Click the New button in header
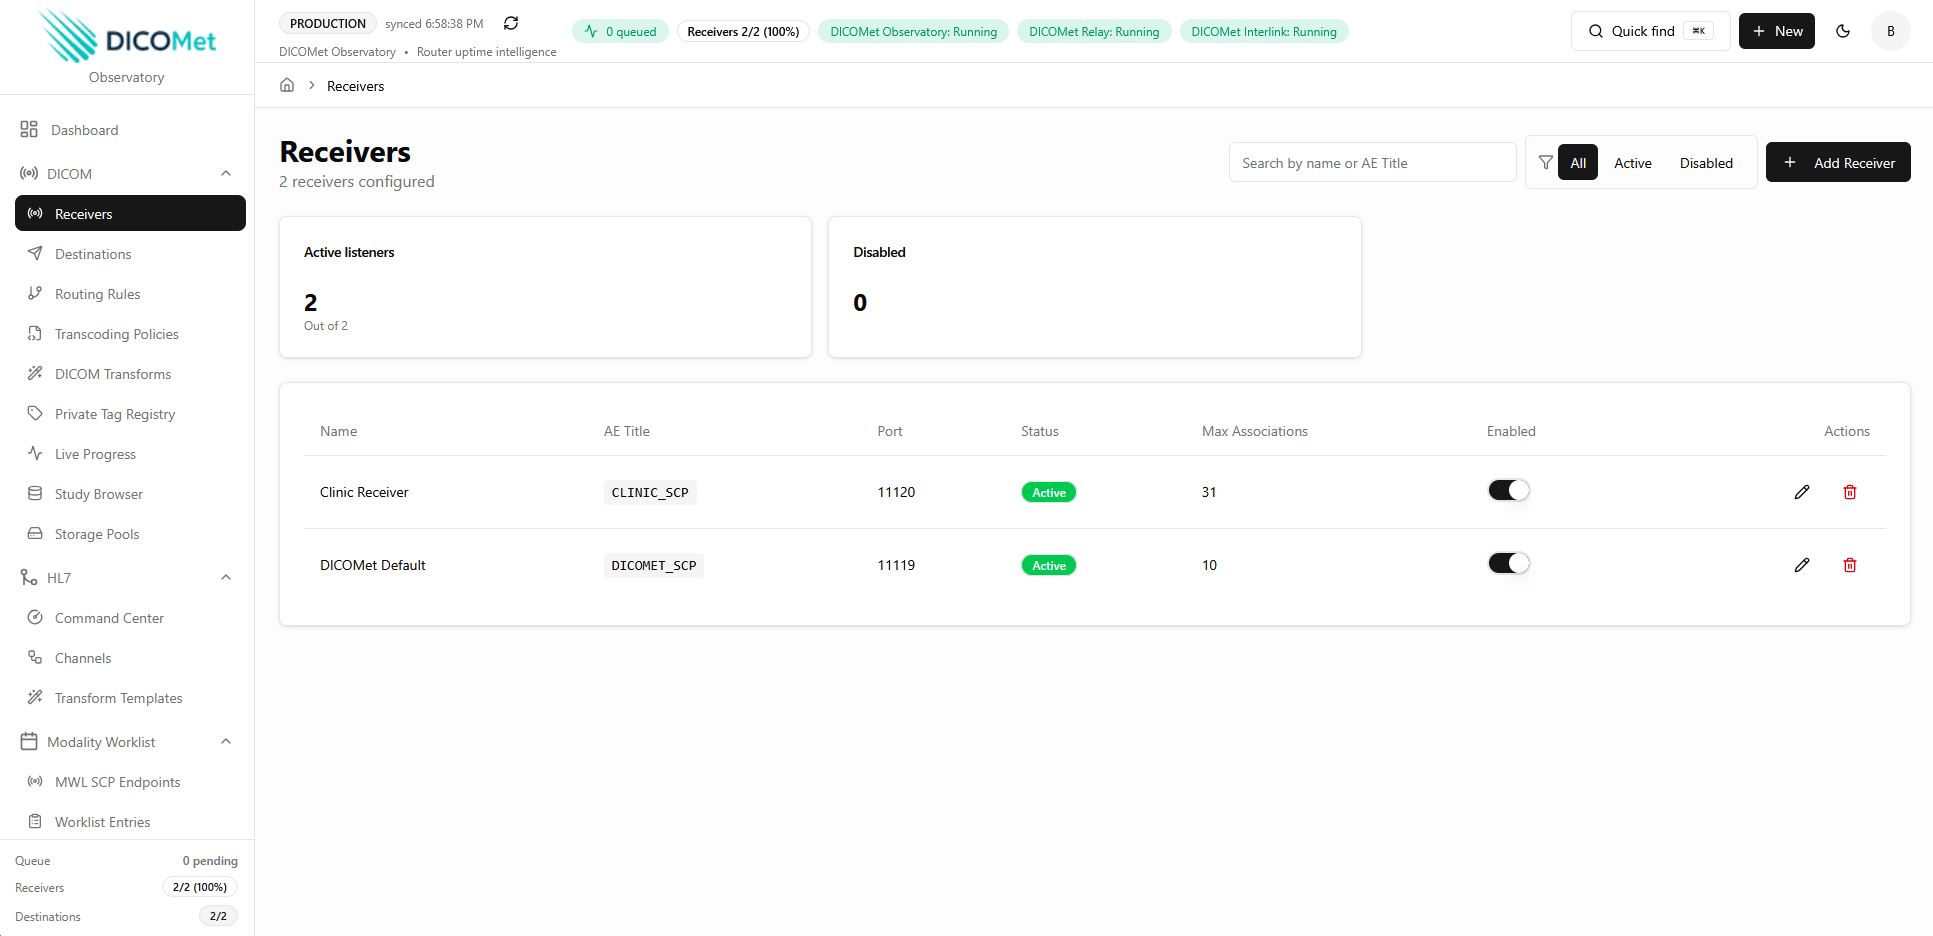Viewport: 1933px width, 936px height. click(x=1776, y=31)
